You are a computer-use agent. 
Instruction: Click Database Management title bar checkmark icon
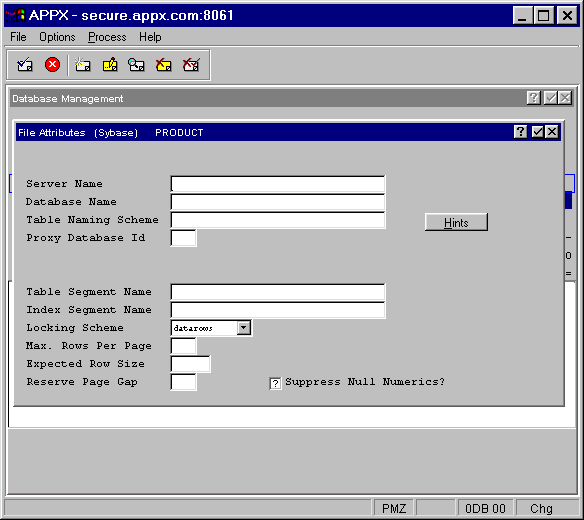pos(550,98)
